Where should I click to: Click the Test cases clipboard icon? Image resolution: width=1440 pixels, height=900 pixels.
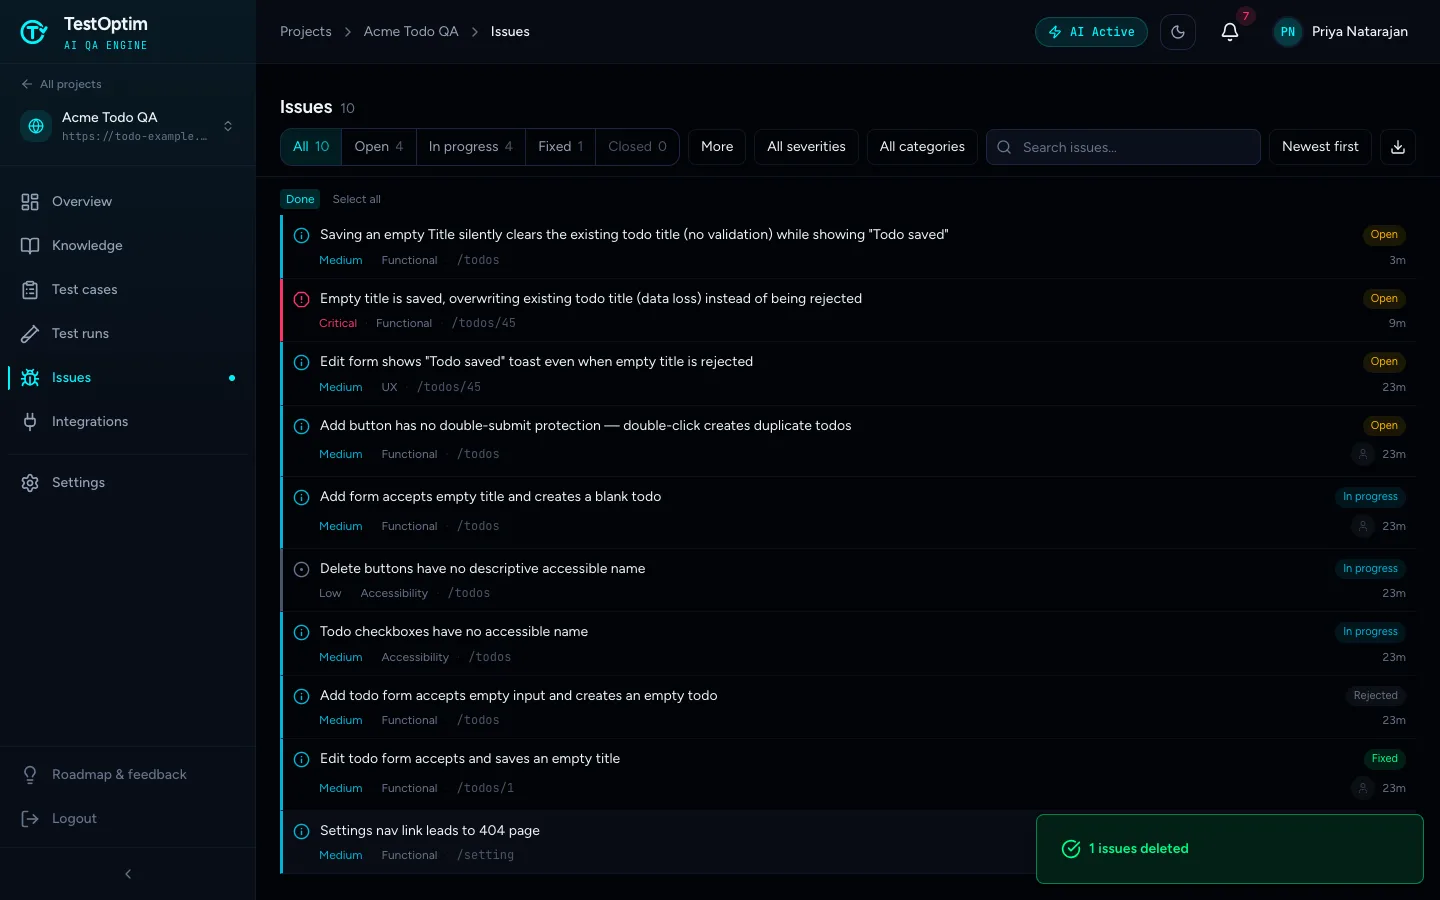coord(30,290)
